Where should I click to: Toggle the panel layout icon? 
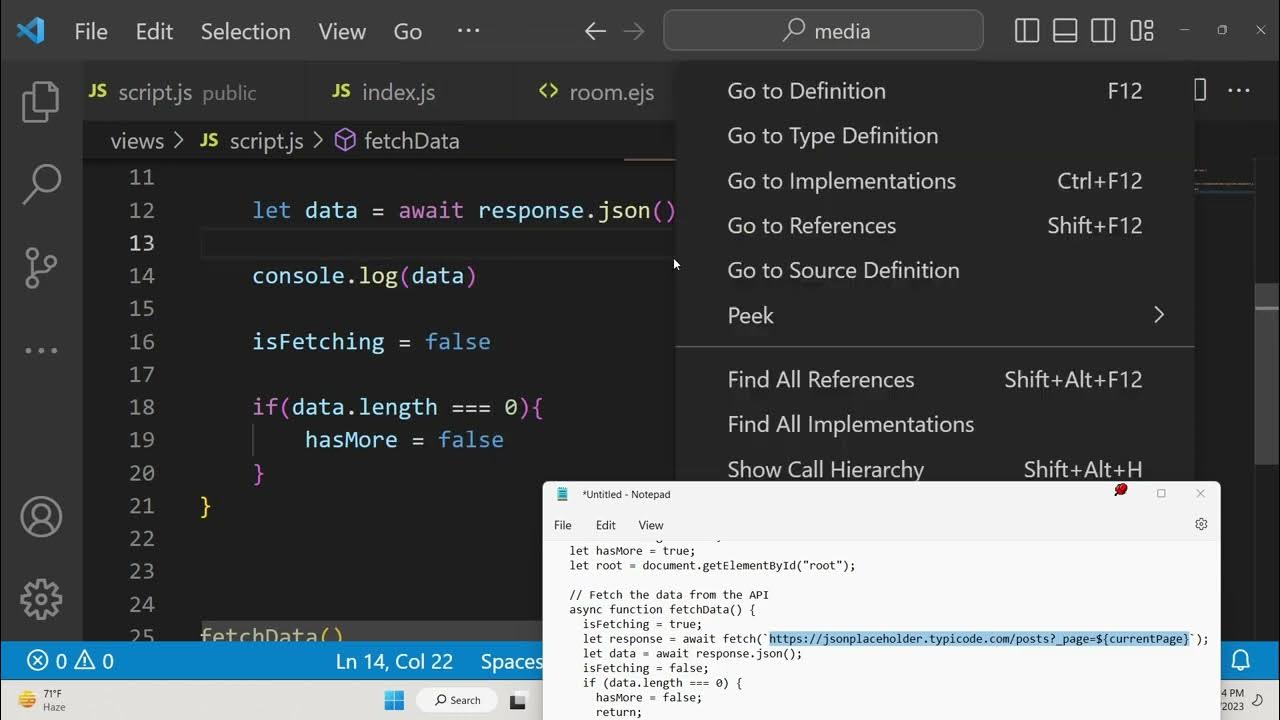tap(1065, 31)
